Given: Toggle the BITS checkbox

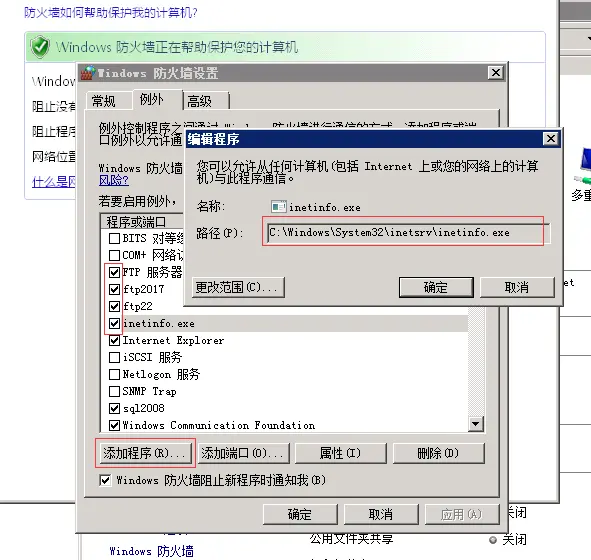Looking at the screenshot, I should (114, 239).
